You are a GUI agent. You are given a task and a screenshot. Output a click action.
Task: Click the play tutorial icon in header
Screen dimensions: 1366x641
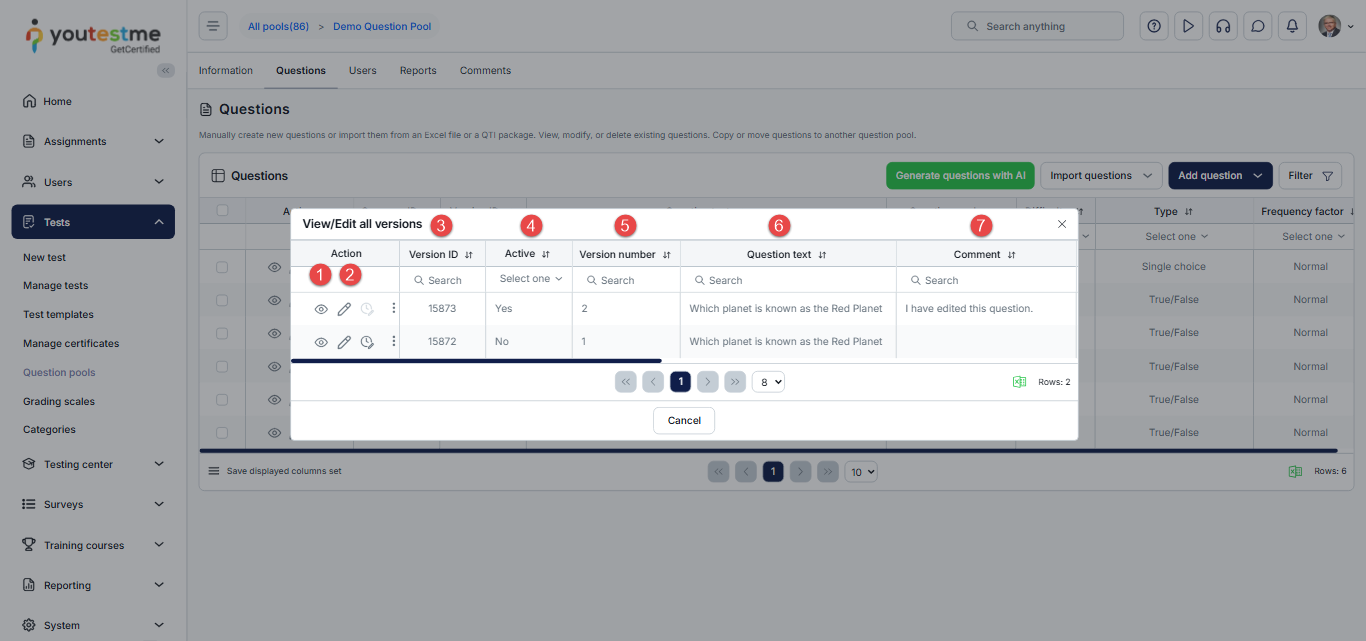tap(1188, 26)
